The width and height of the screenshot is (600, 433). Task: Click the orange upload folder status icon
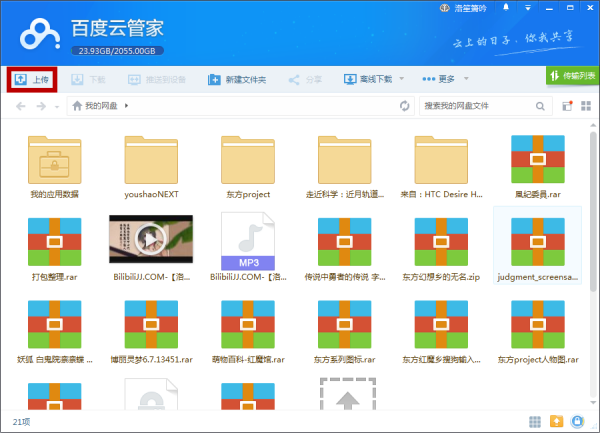[556, 421]
